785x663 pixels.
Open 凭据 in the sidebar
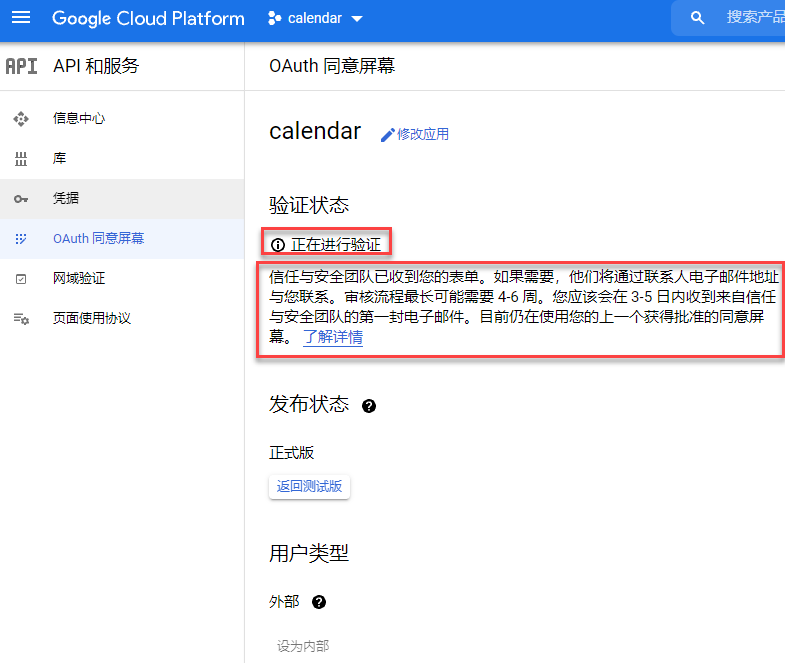122,199
